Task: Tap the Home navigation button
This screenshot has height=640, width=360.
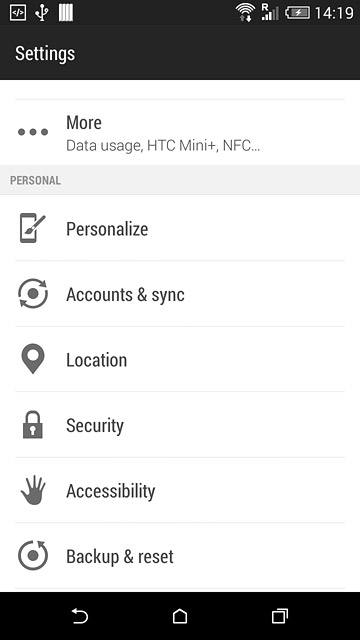Action: pyautogui.click(x=180, y=616)
